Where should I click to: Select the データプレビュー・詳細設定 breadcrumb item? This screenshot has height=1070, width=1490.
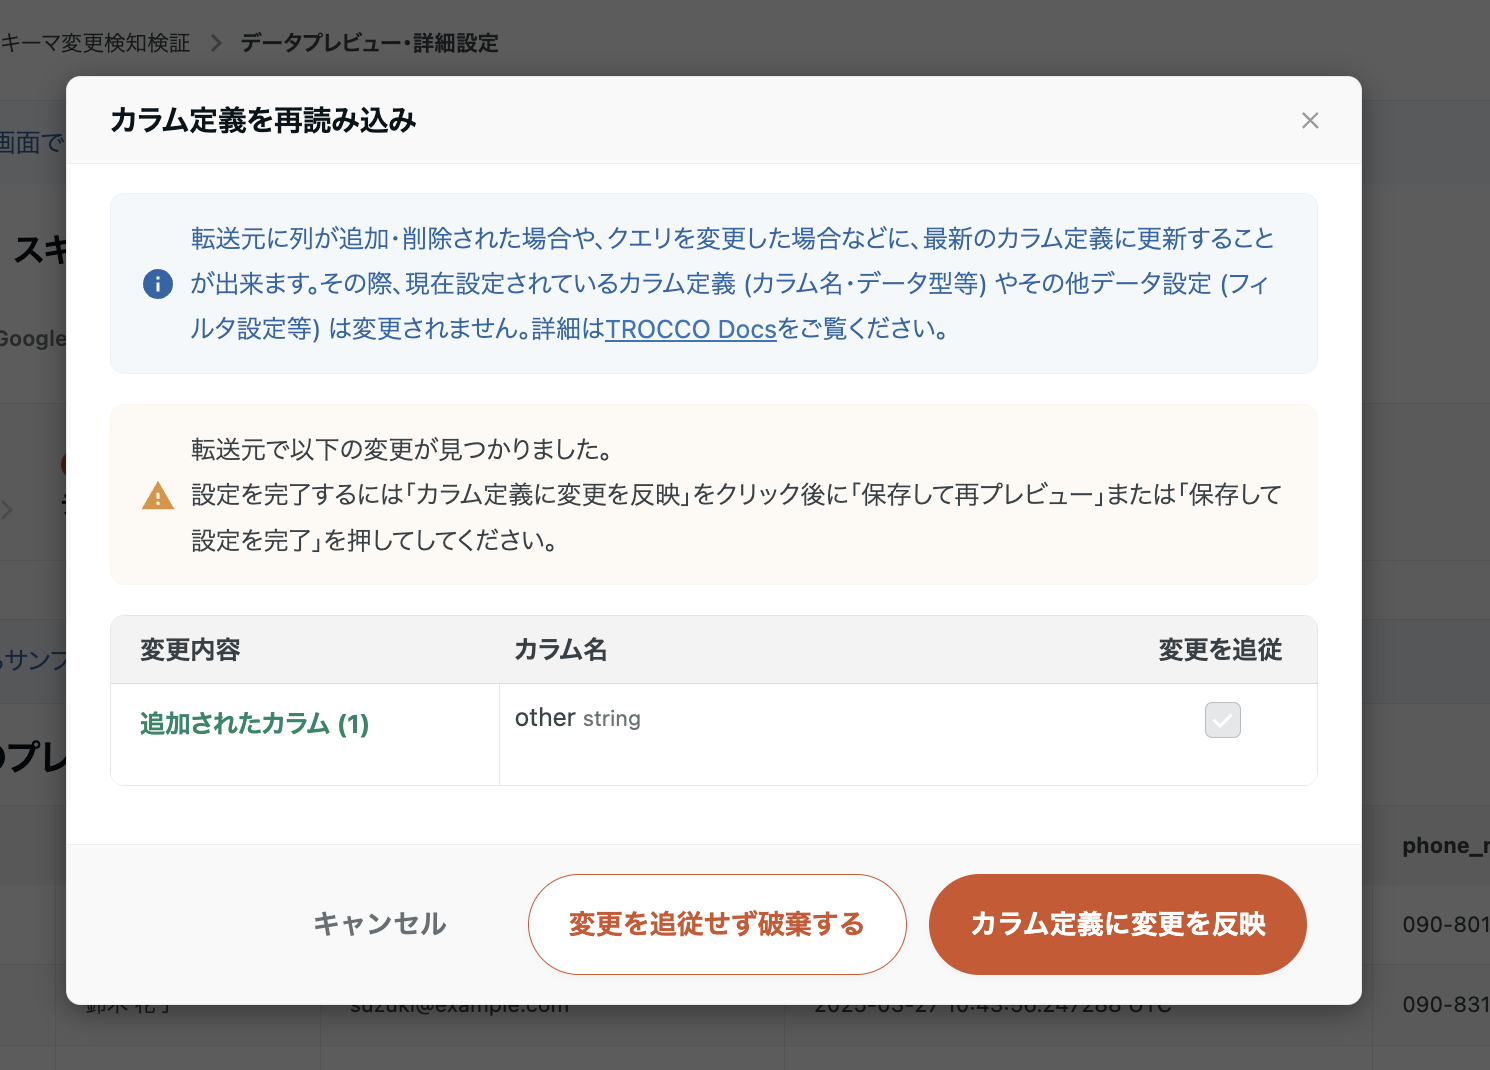pos(368,43)
